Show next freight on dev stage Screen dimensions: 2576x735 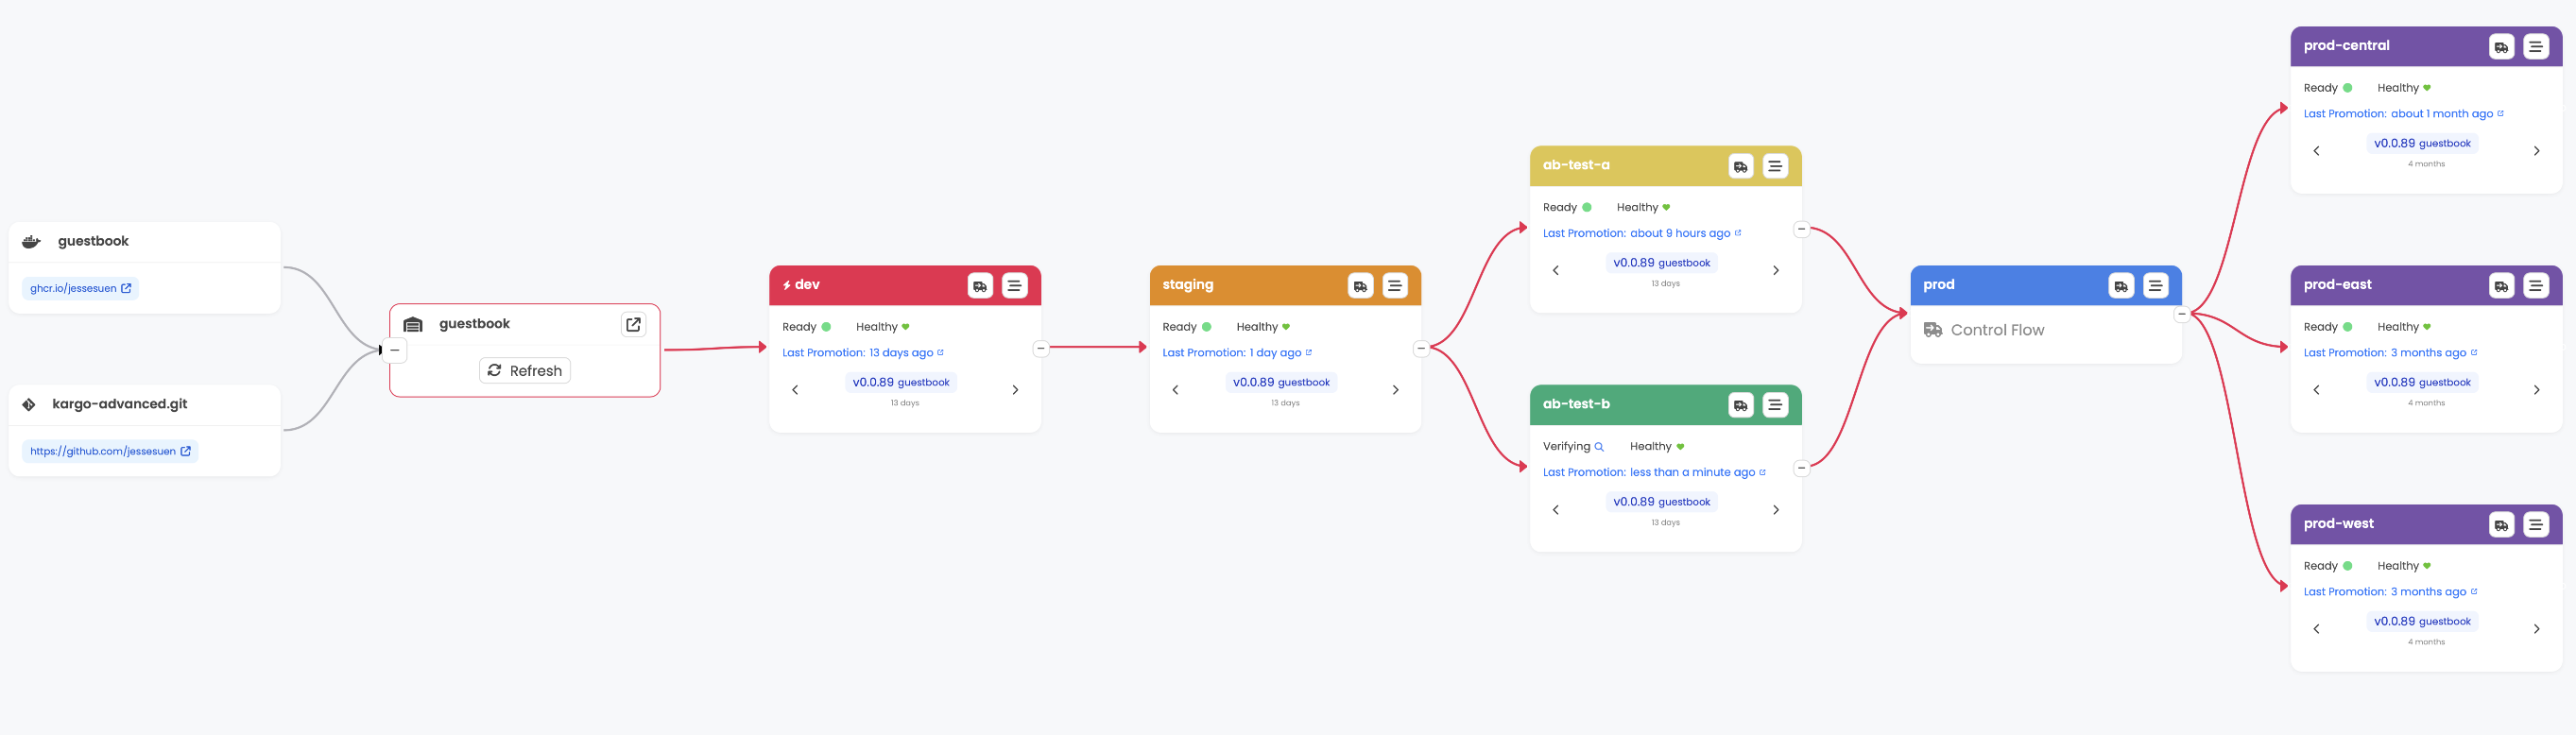tap(1015, 390)
